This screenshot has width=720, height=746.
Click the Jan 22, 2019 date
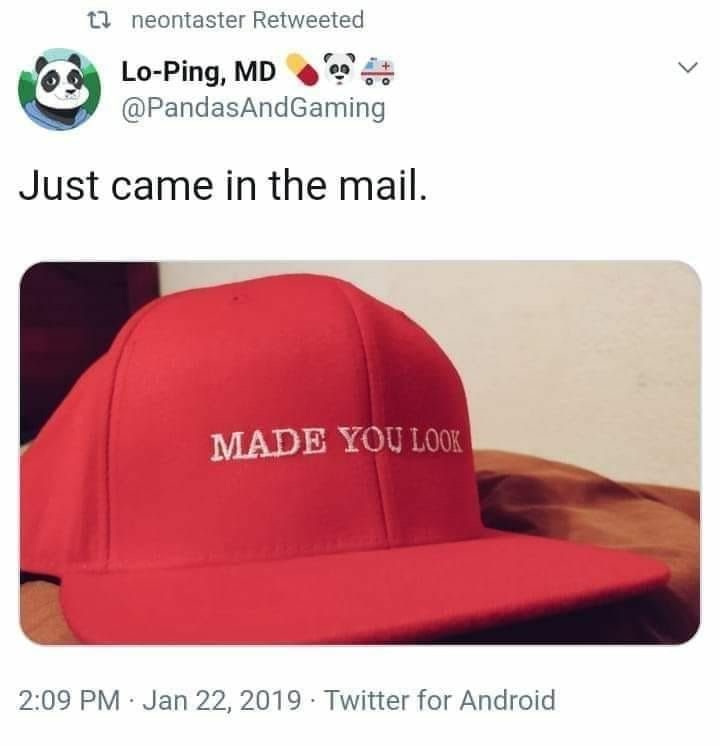coord(222,700)
